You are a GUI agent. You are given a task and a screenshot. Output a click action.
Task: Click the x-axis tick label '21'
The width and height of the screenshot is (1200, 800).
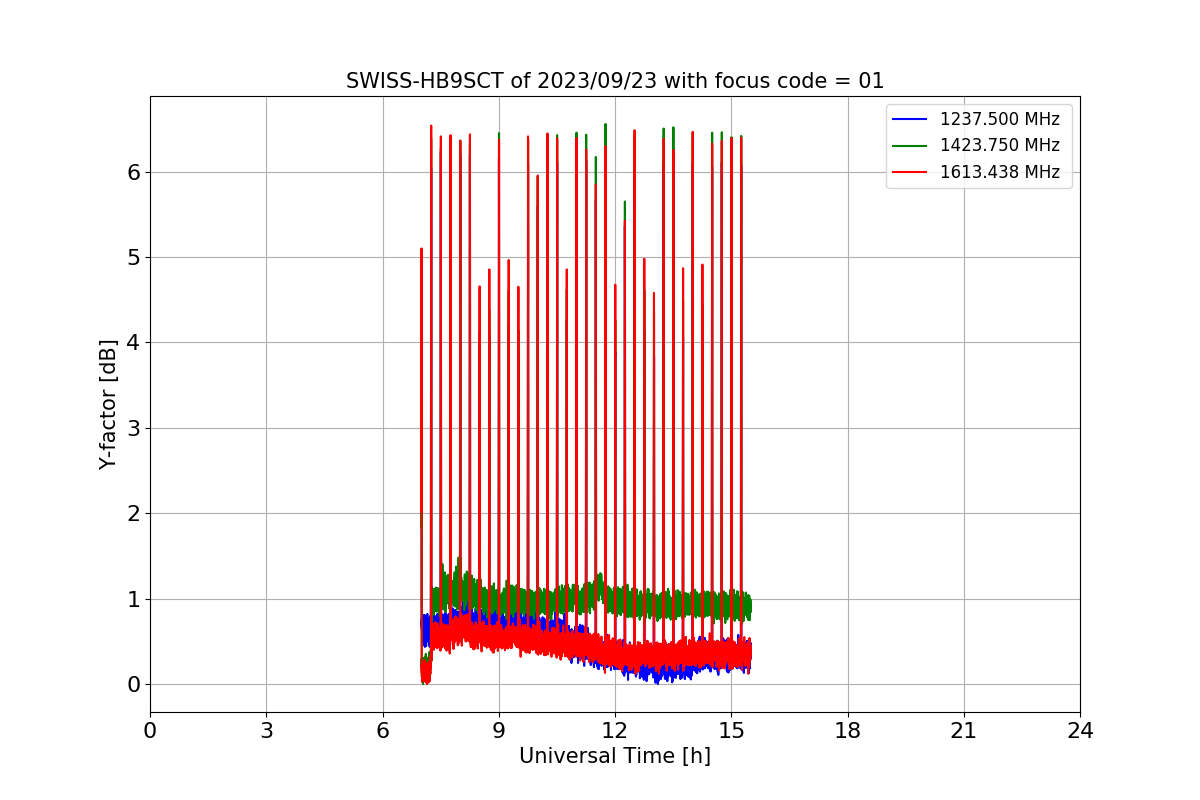tap(964, 731)
